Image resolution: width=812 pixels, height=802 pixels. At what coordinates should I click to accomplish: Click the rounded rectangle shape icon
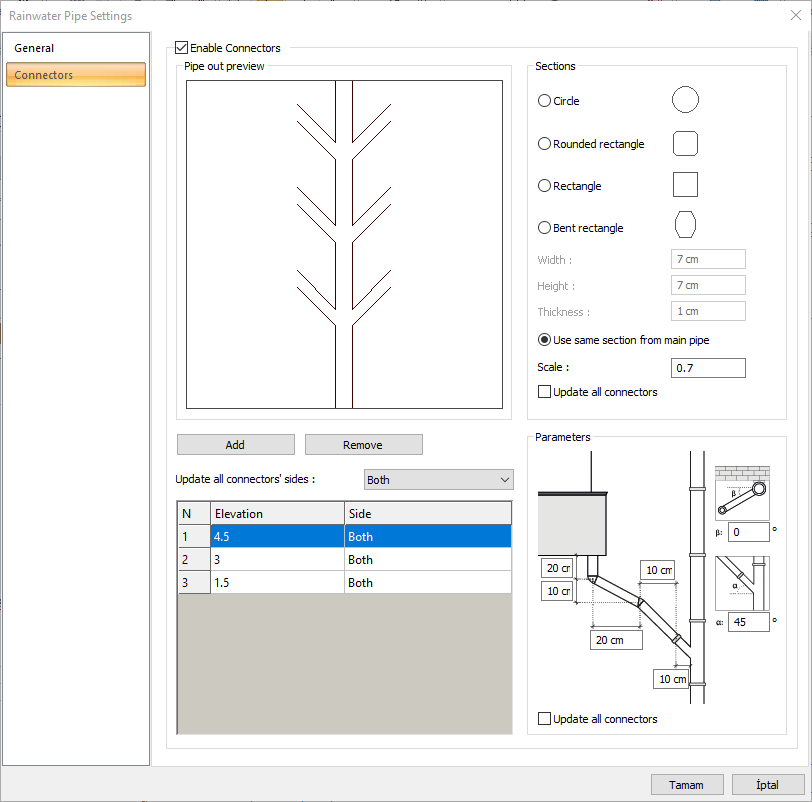[x=685, y=144]
